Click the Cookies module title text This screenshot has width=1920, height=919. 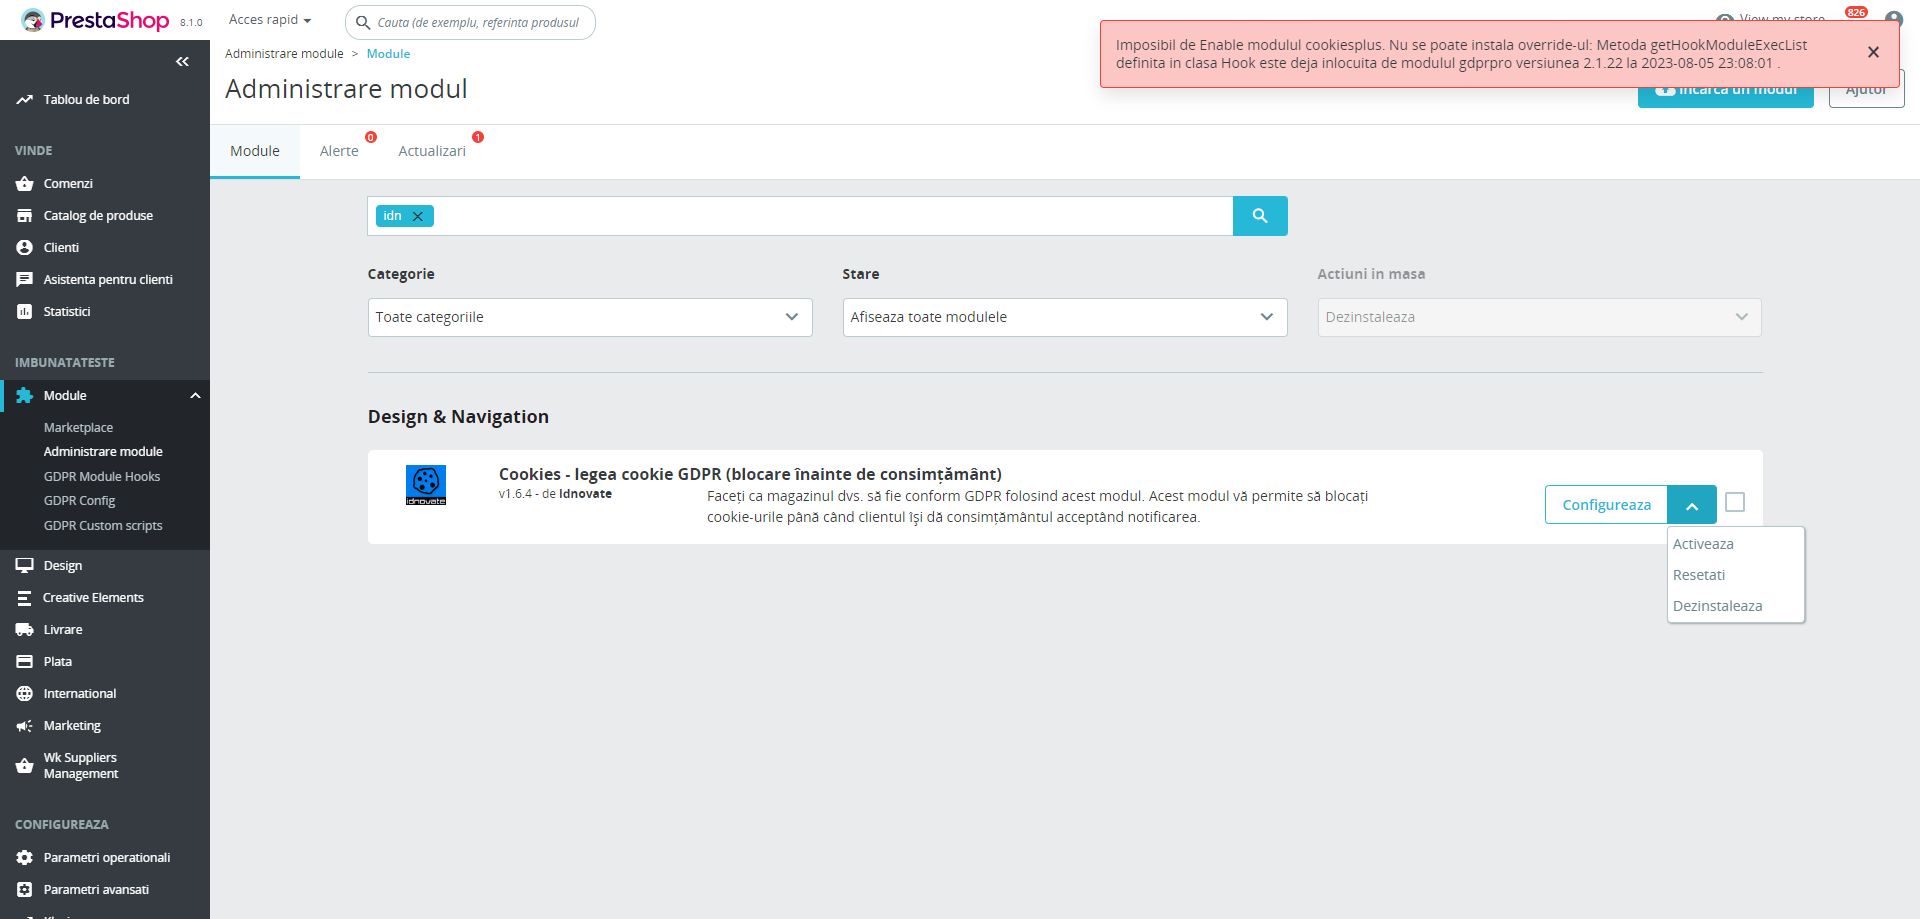click(750, 474)
